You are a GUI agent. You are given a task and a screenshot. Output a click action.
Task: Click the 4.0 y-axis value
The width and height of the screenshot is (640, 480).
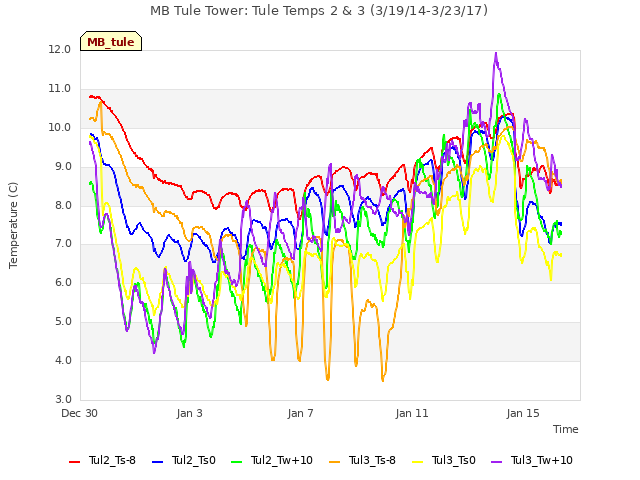tap(63, 360)
